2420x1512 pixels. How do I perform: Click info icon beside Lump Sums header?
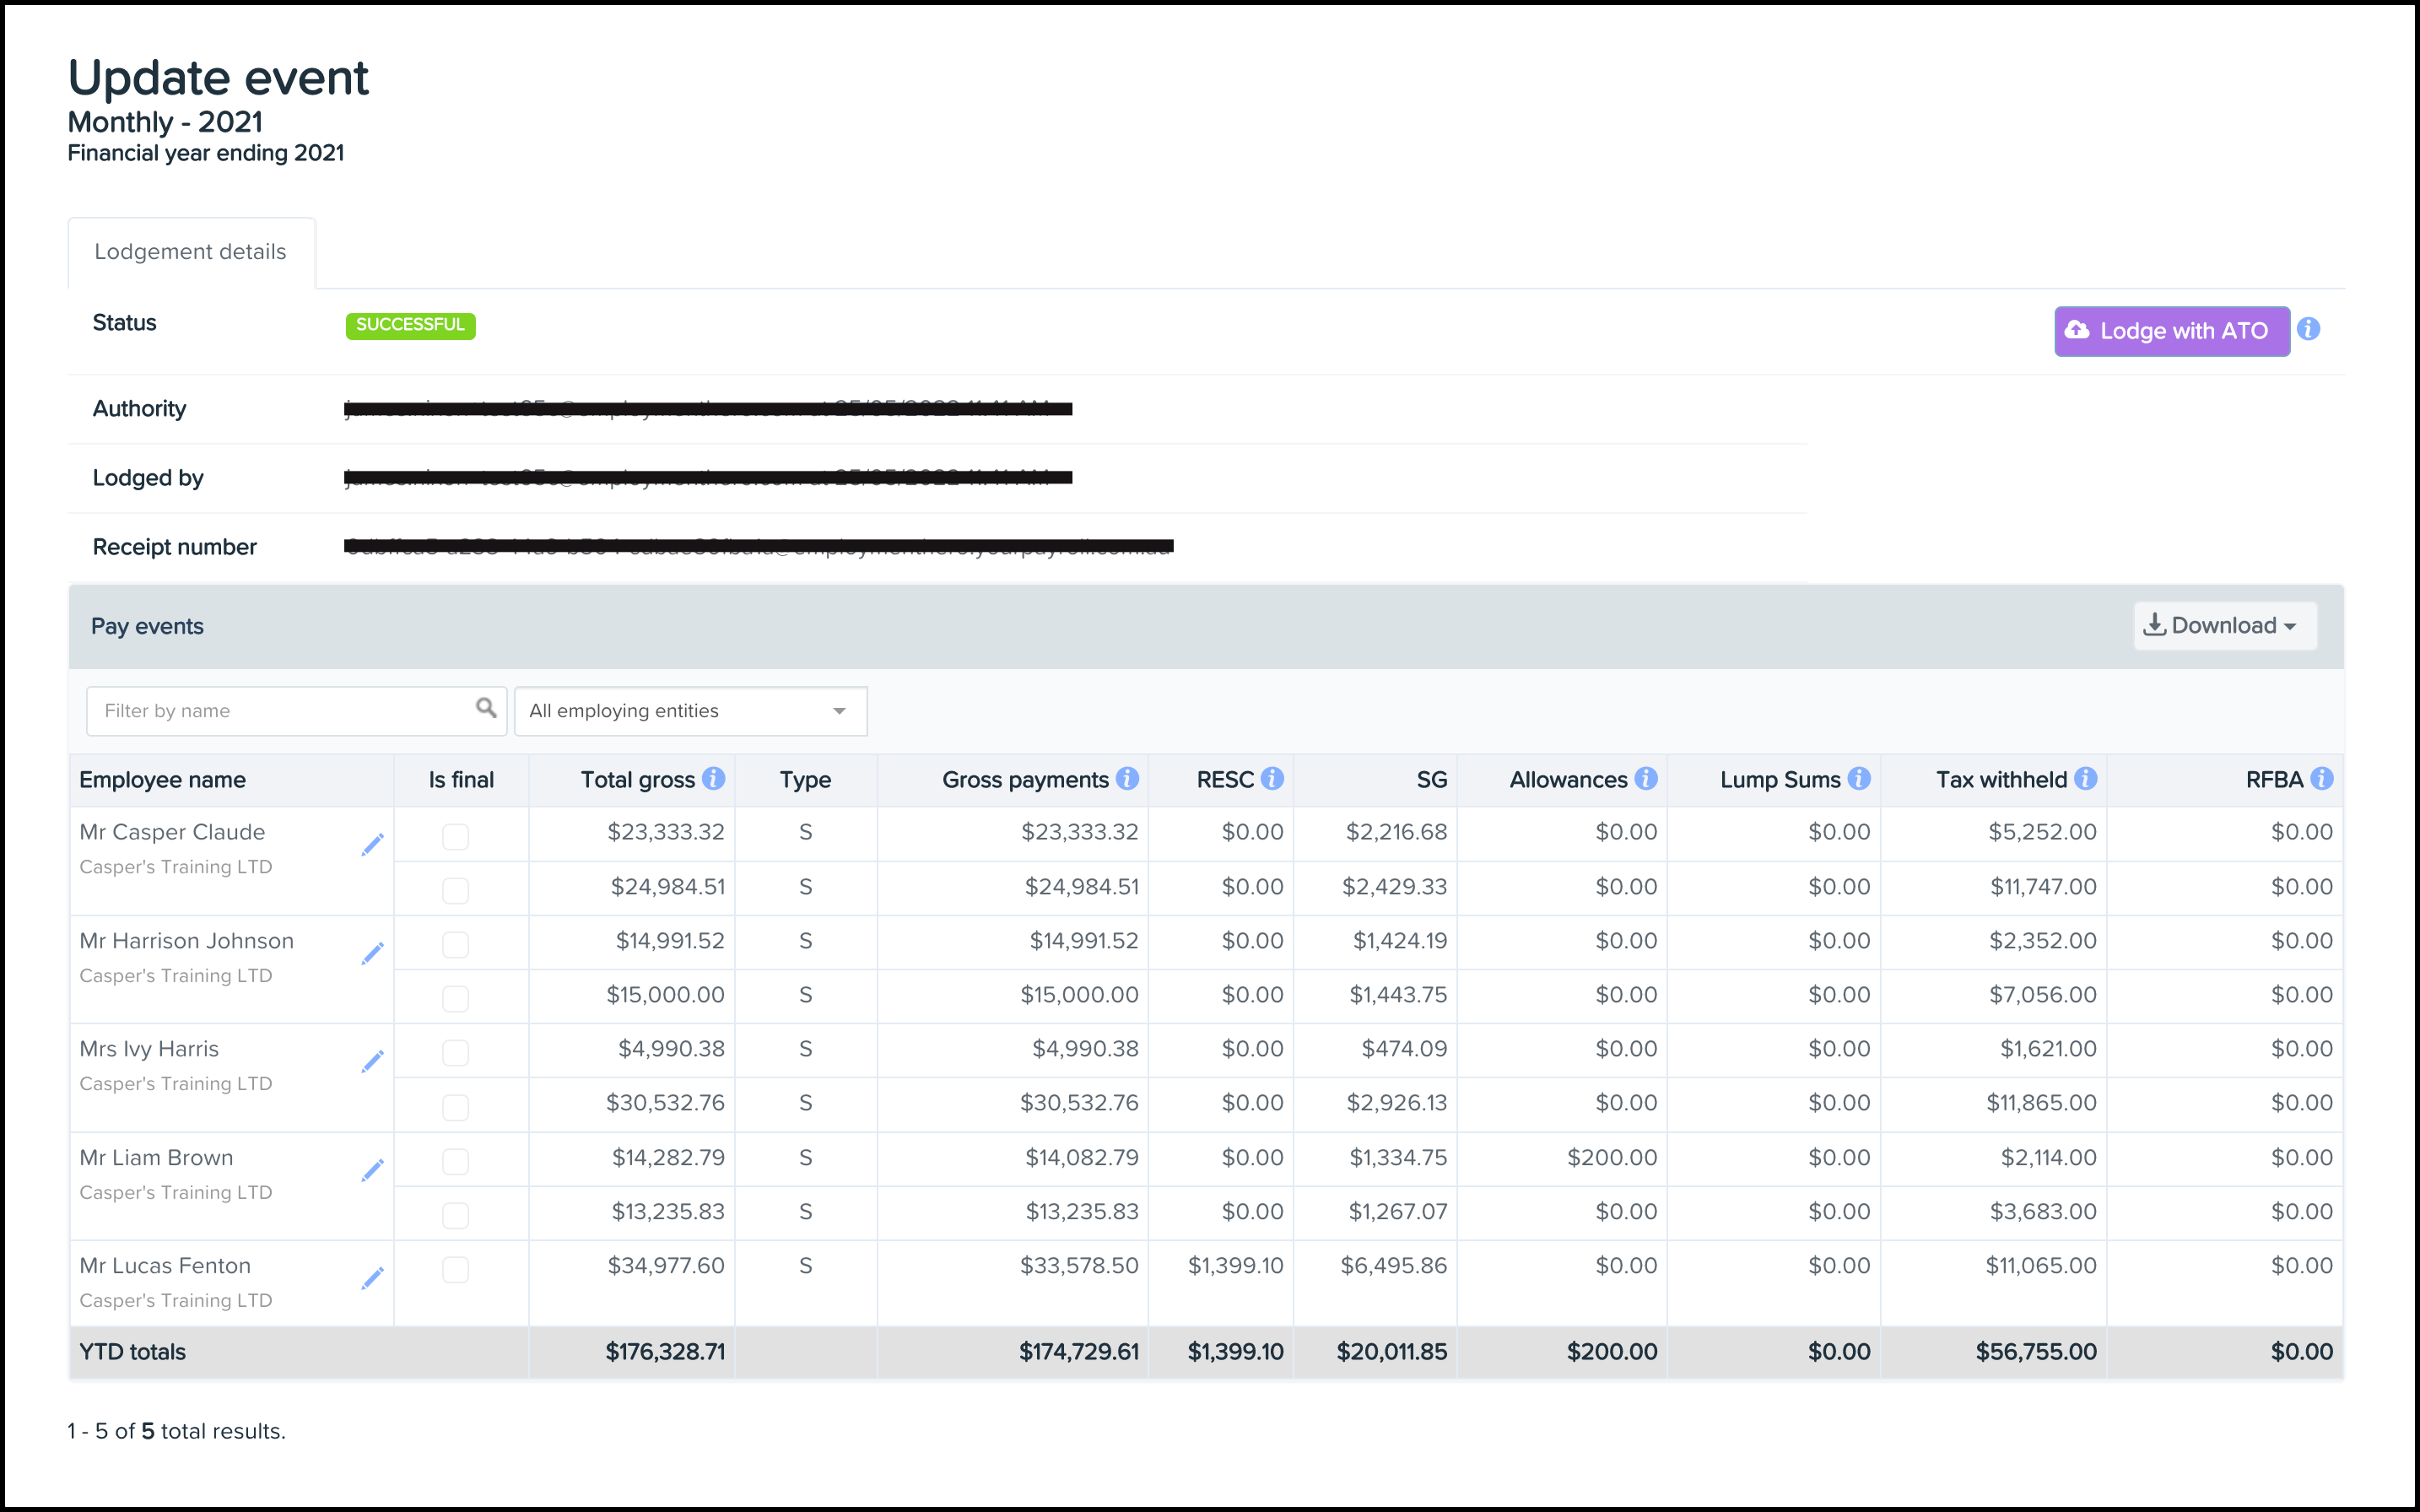1859,778
